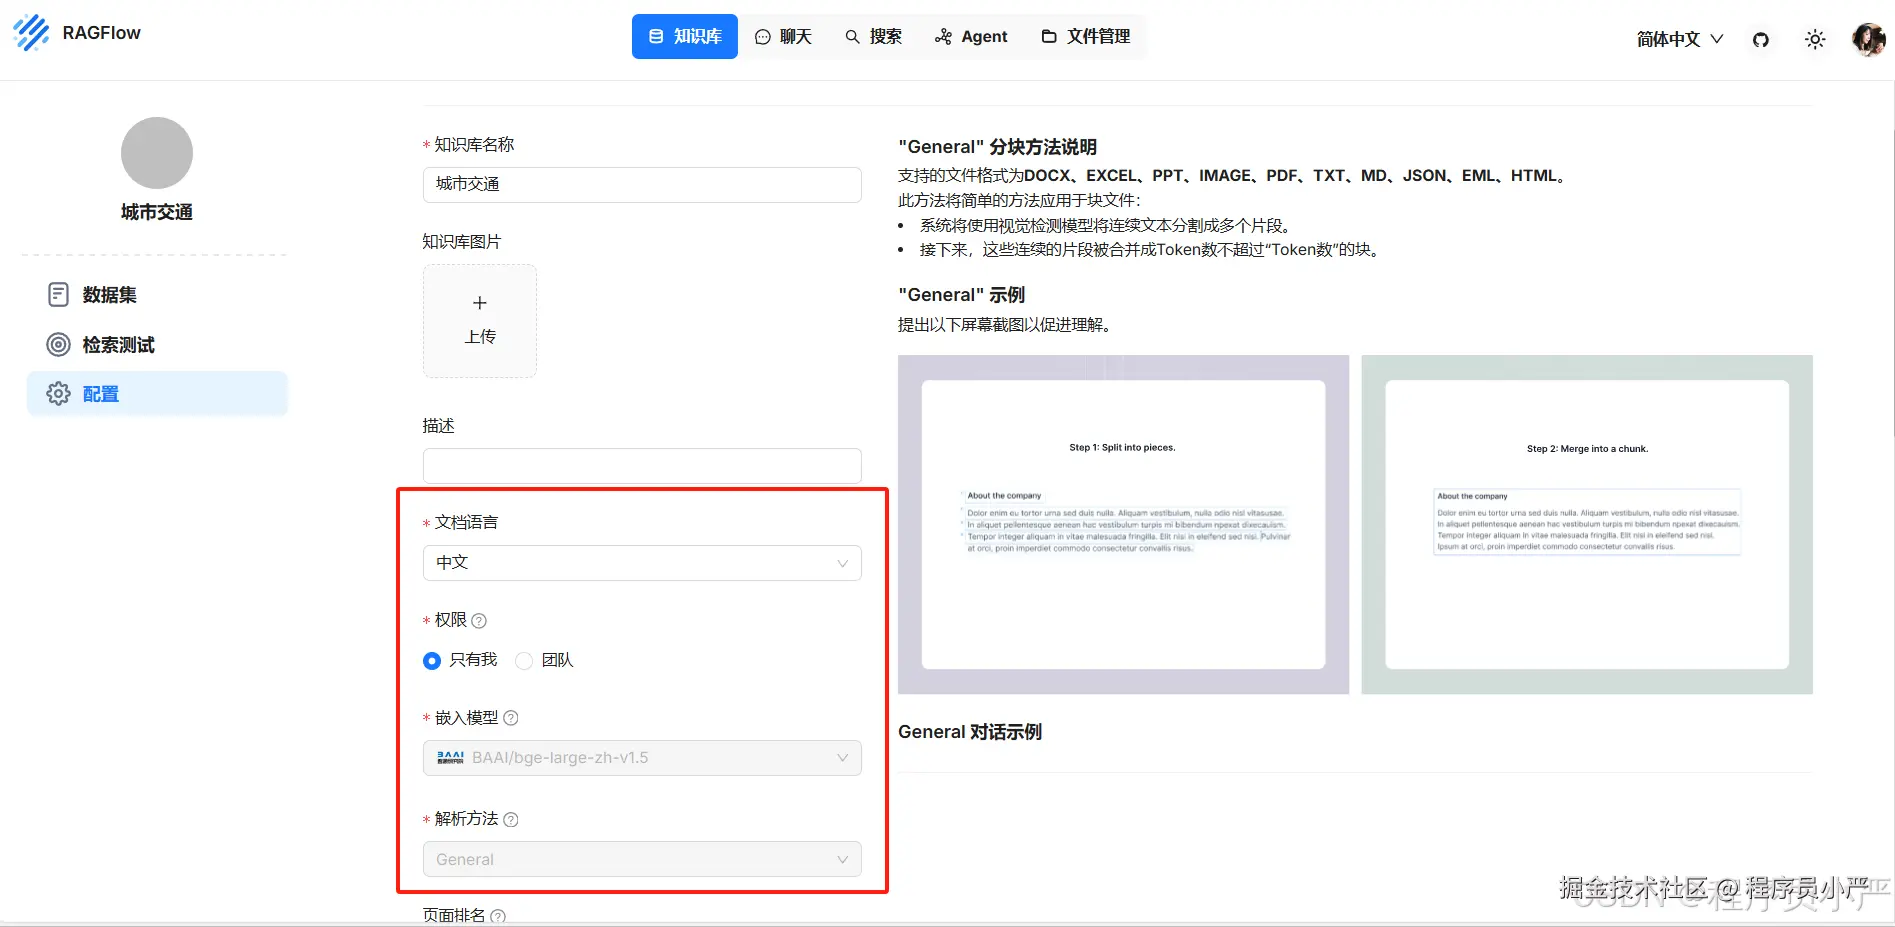Select the 团队 permission option
Screen dimensions: 1895x927
(x=523, y=660)
